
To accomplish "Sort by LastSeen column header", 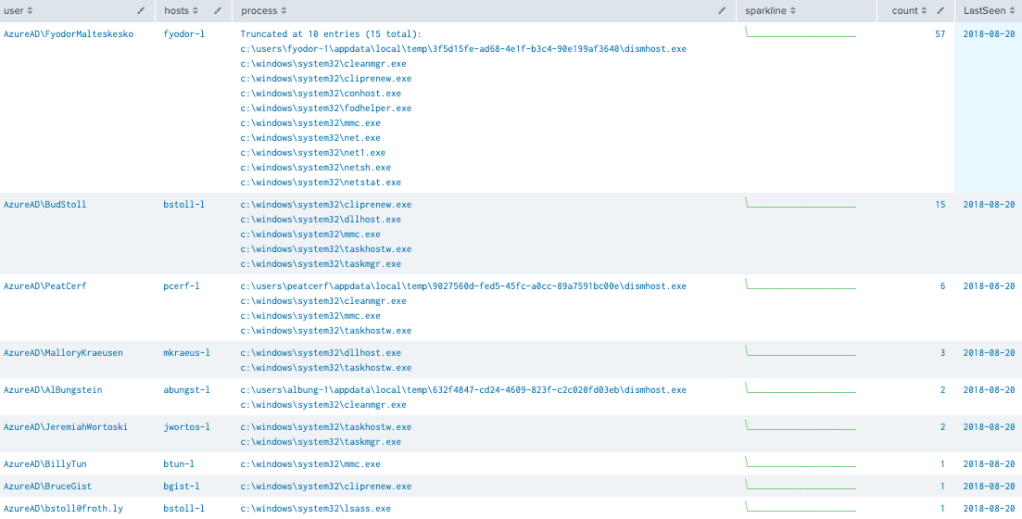I will pyautogui.click(x=982, y=10).
